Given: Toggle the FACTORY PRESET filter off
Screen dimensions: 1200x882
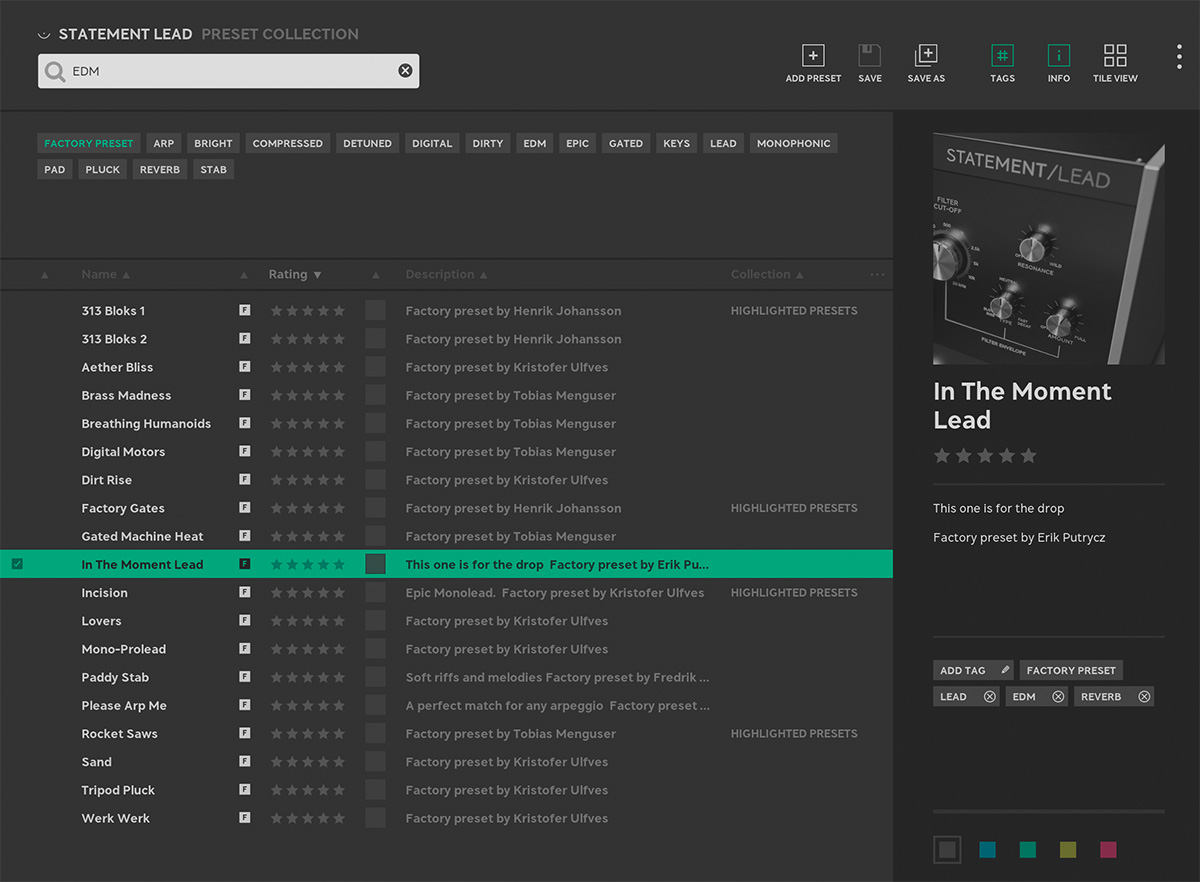Looking at the screenshot, I should 88,143.
